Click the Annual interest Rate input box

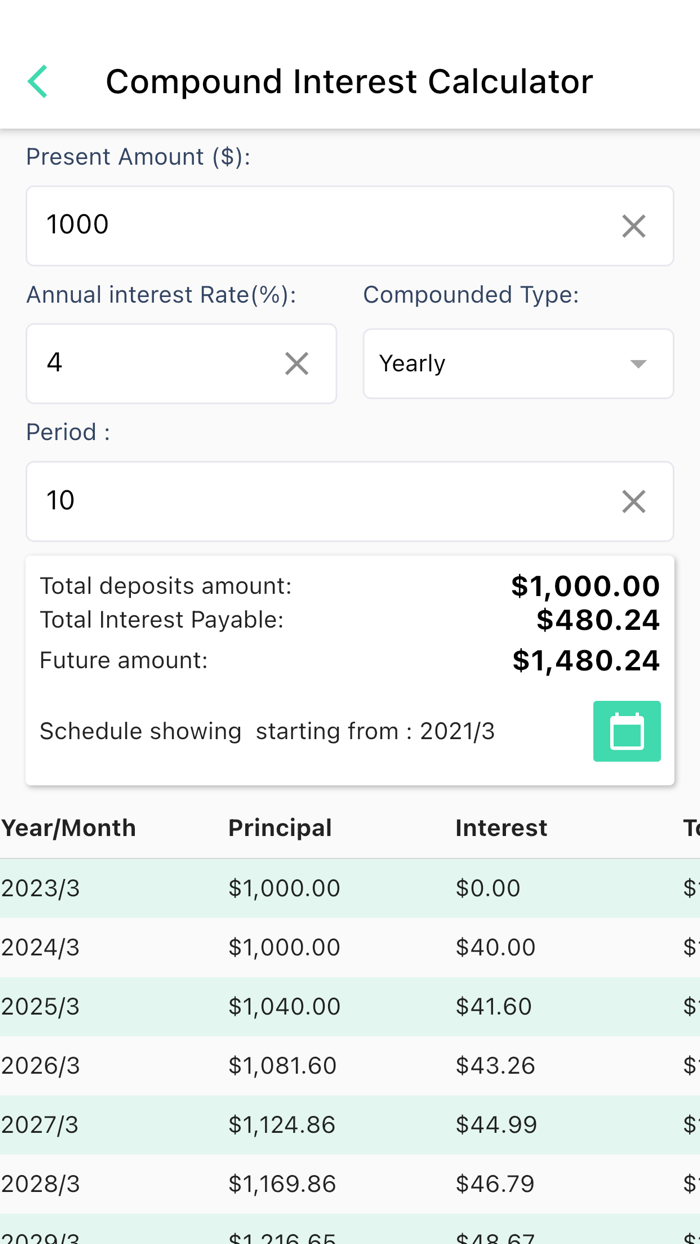click(150, 363)
